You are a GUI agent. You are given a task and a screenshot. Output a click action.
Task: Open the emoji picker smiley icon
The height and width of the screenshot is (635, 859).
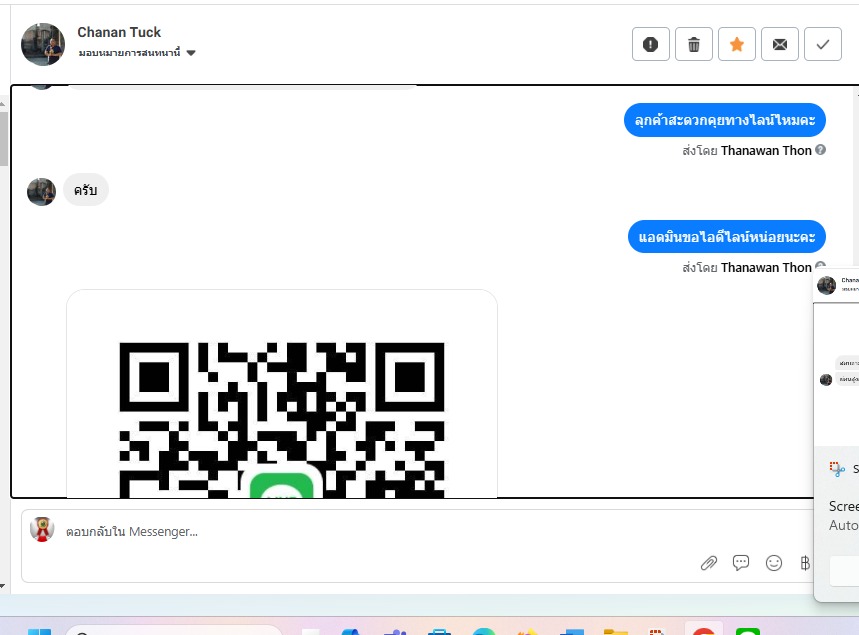tap(774, 563)
